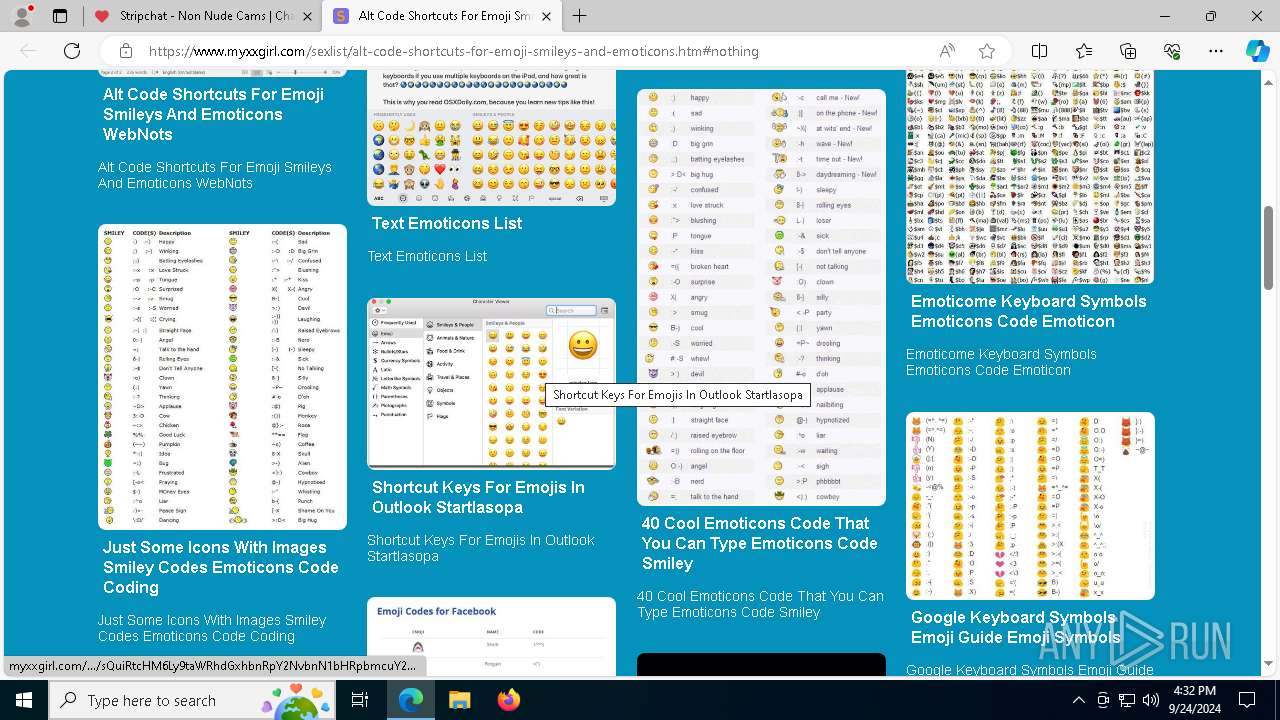The width and height of the screenshot is (1280, 720).
Task: Open Emoticome Keyboard Symbols thumbnail
Action: 1030,177
